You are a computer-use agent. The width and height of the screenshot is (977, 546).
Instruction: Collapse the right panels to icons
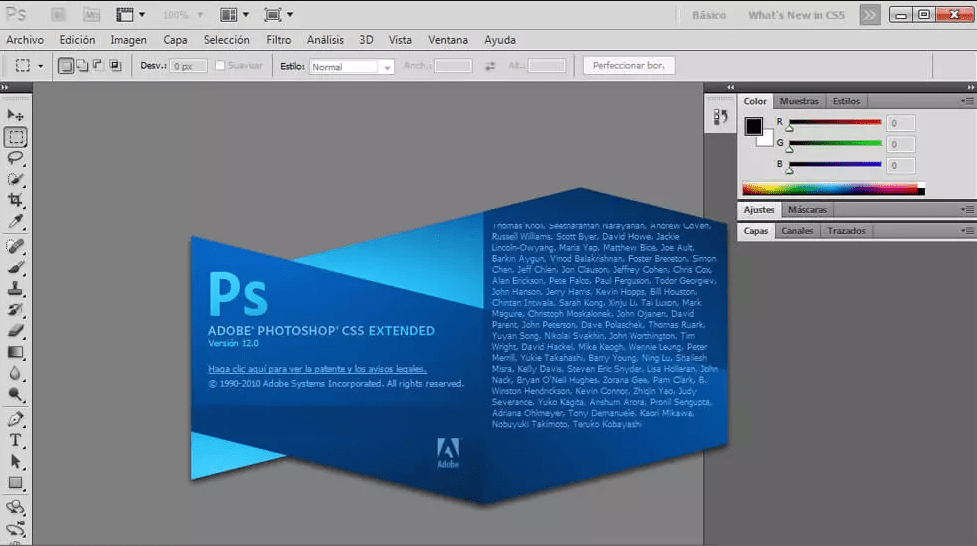[971, 87]
